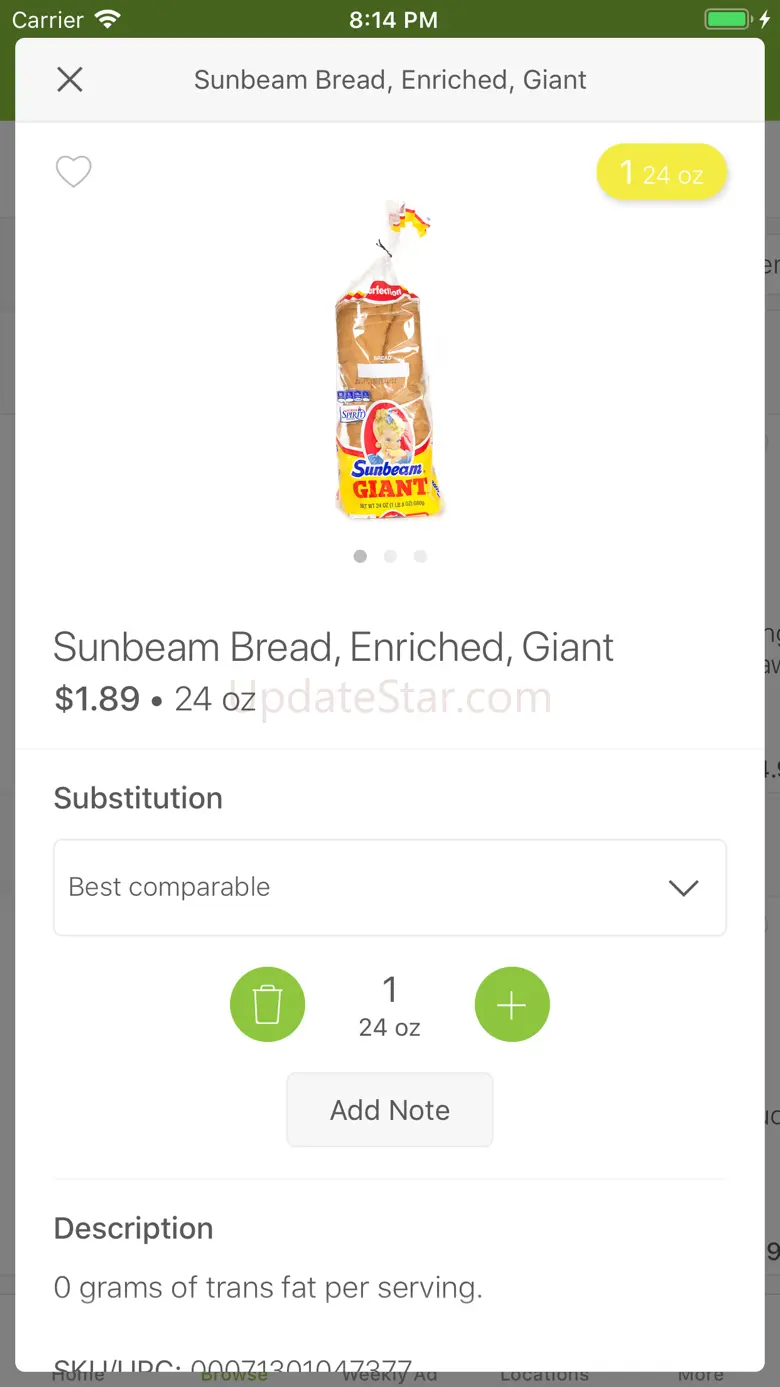780x1387 pixels.
Task: Open the Substitution dropdown
Action: (389, 888)
